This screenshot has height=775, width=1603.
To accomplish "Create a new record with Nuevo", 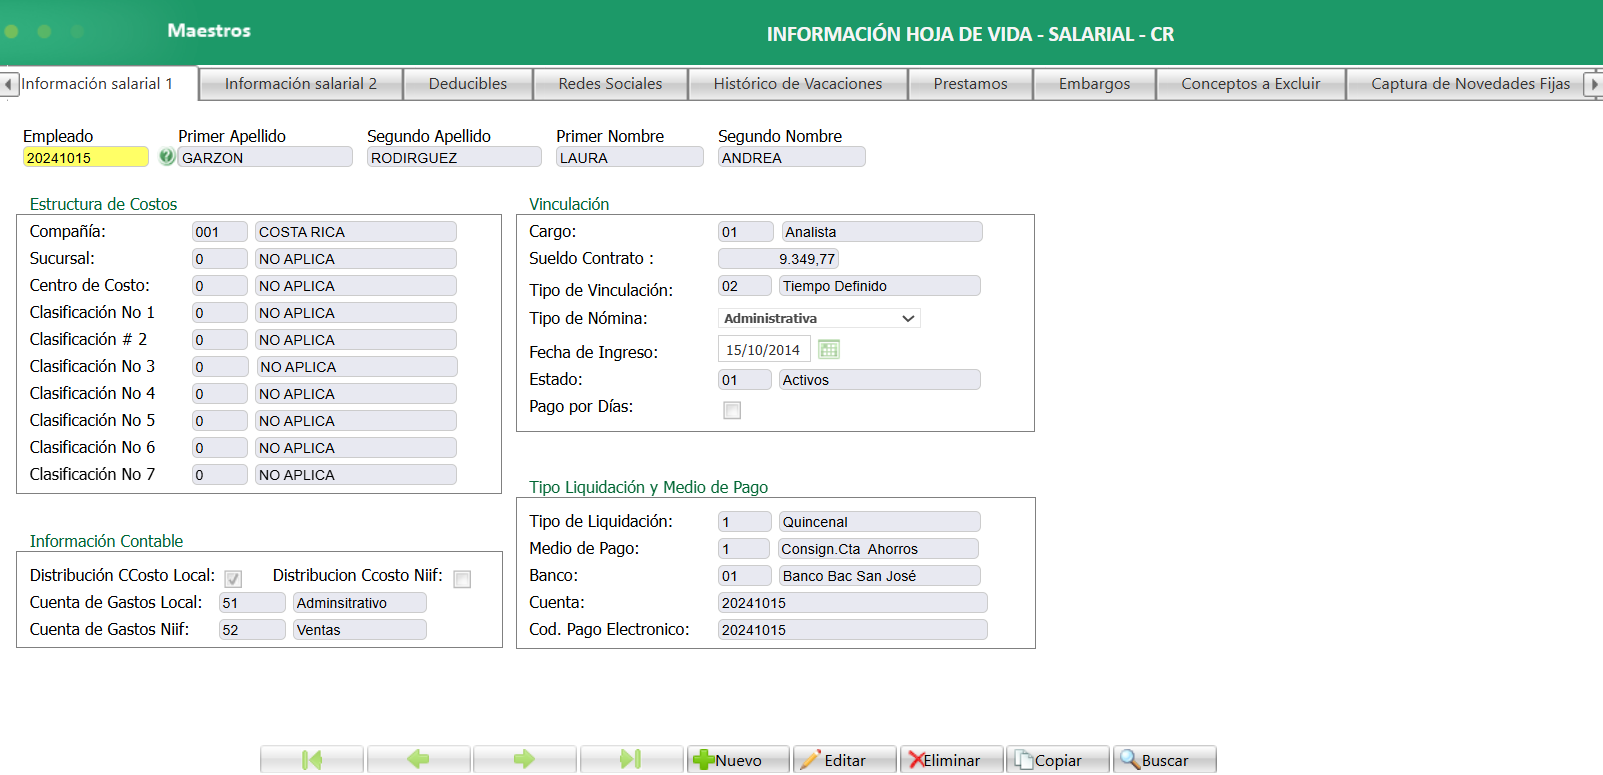I will tap(738, 760).
